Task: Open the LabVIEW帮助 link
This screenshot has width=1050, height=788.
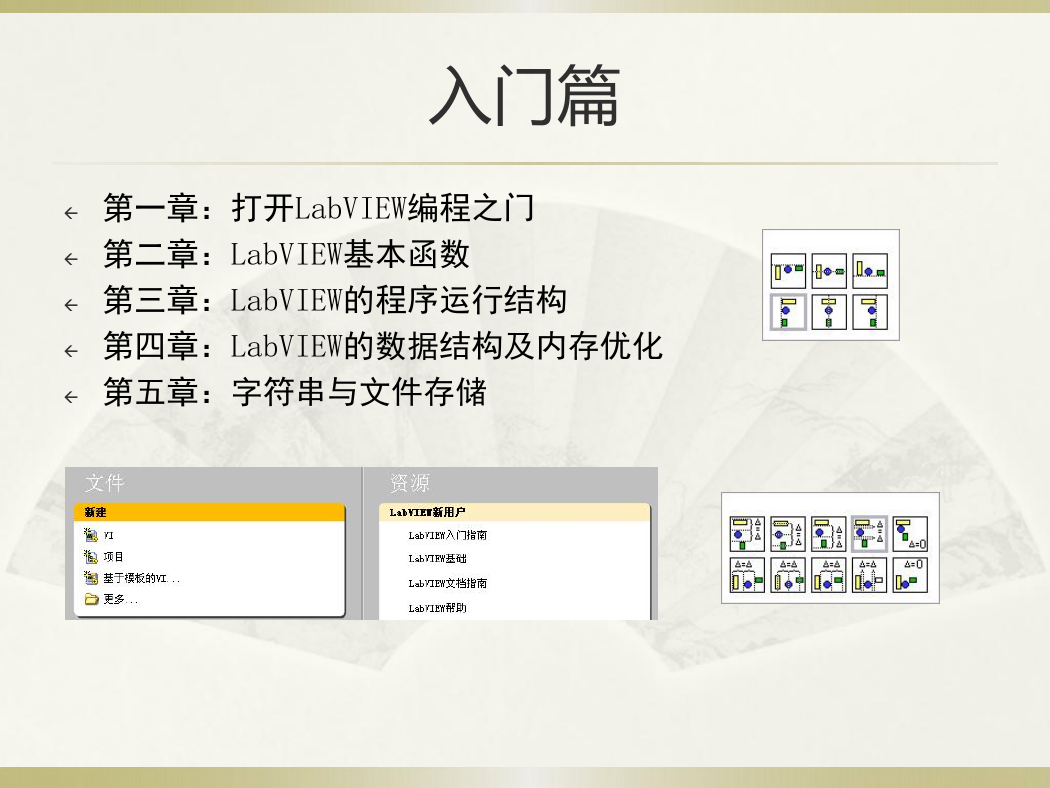Action: click(x=437, y=608)
